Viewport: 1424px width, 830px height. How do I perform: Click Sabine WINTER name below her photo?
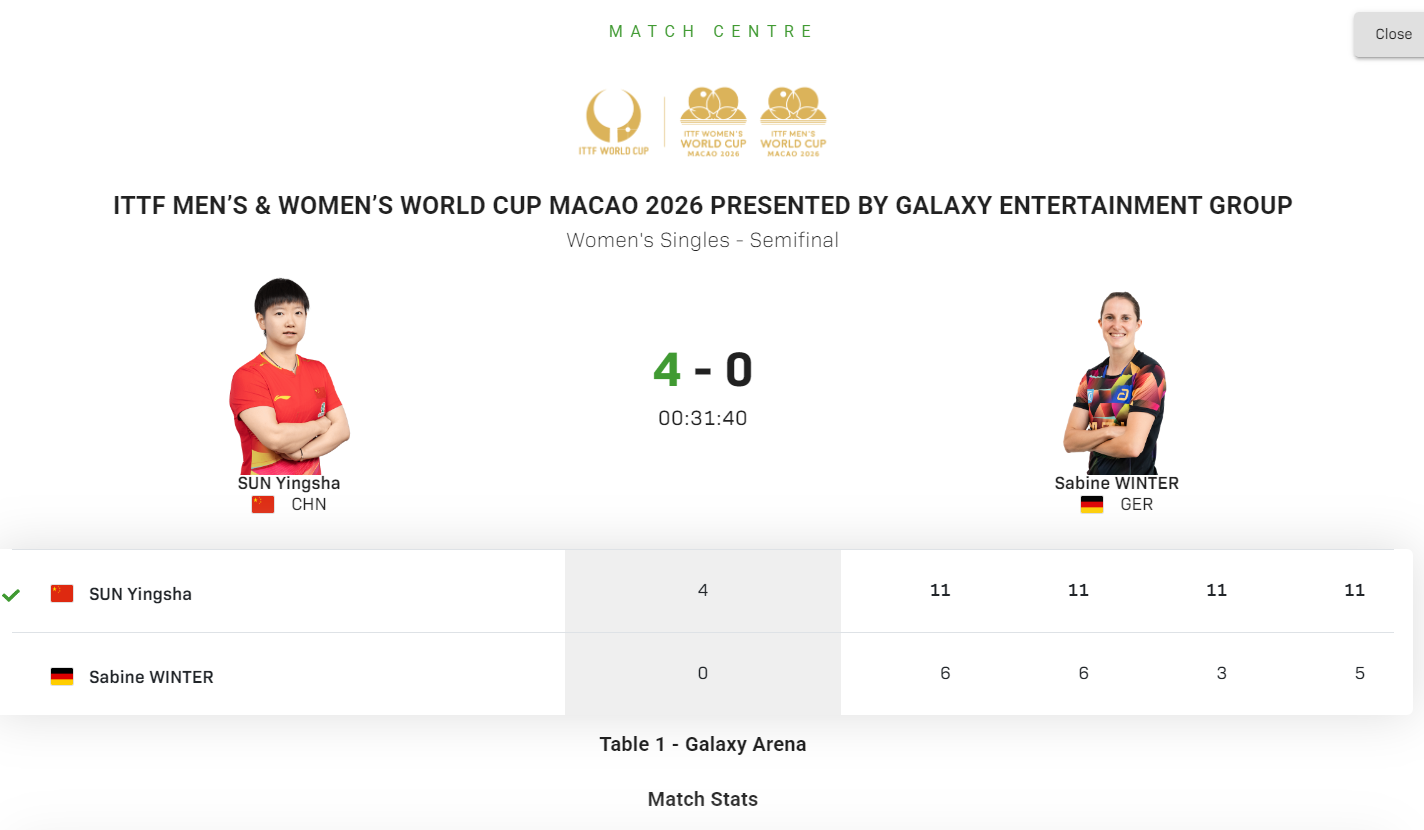point(1116,483)
